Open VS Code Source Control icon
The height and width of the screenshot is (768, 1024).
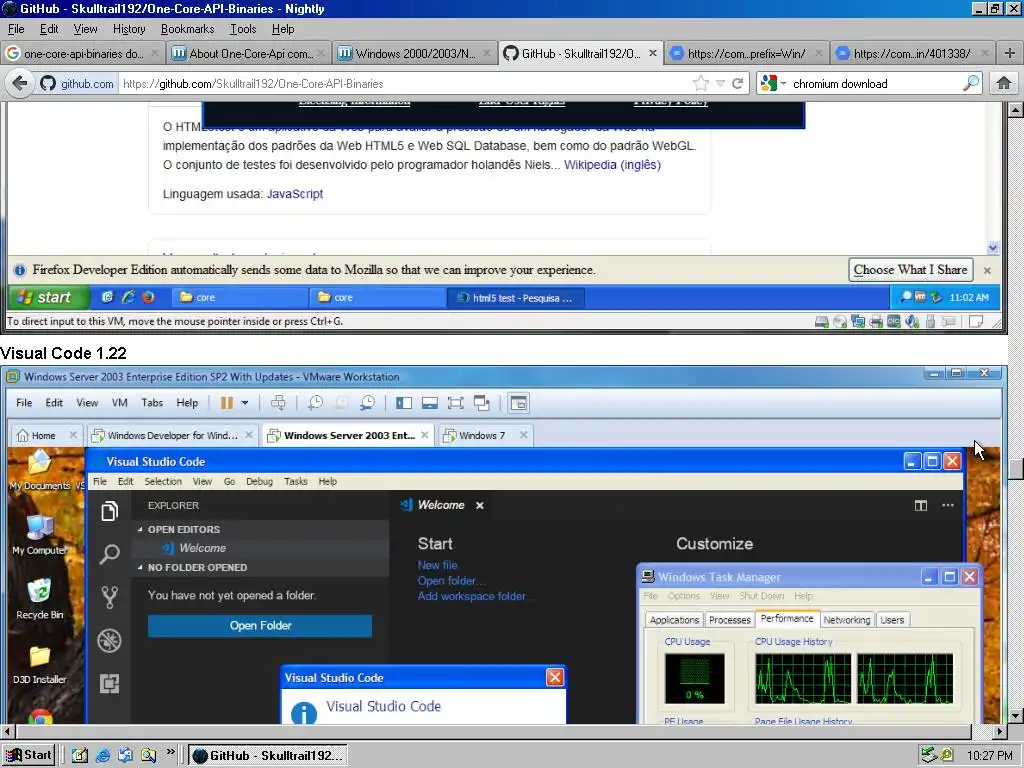click(110, 597)
